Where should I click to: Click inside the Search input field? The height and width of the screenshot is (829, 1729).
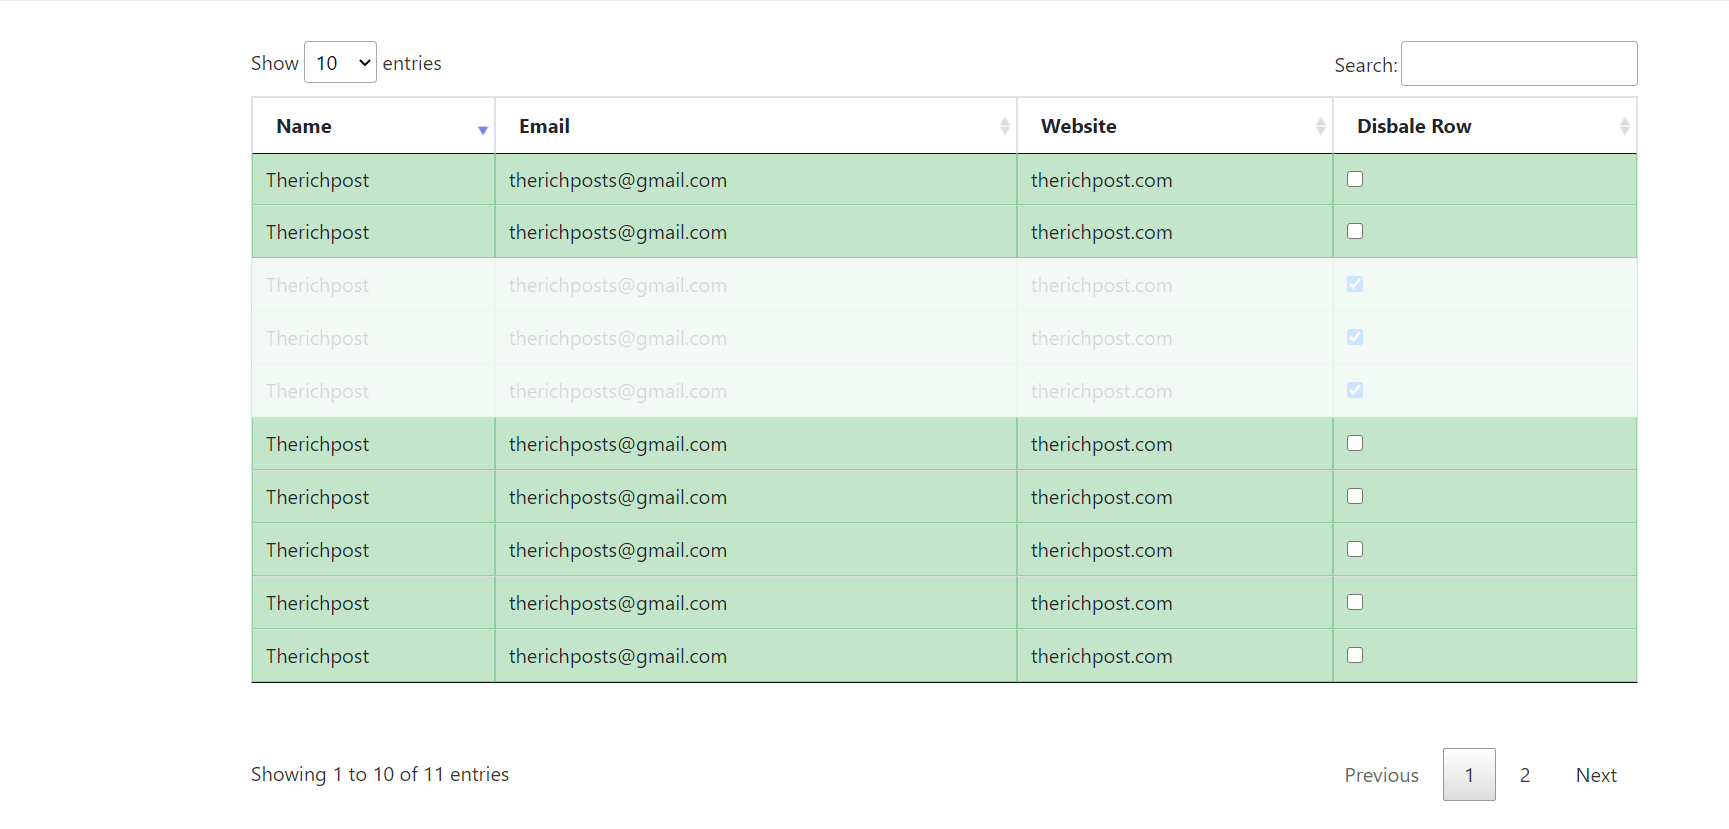(x=1518, y=63)
